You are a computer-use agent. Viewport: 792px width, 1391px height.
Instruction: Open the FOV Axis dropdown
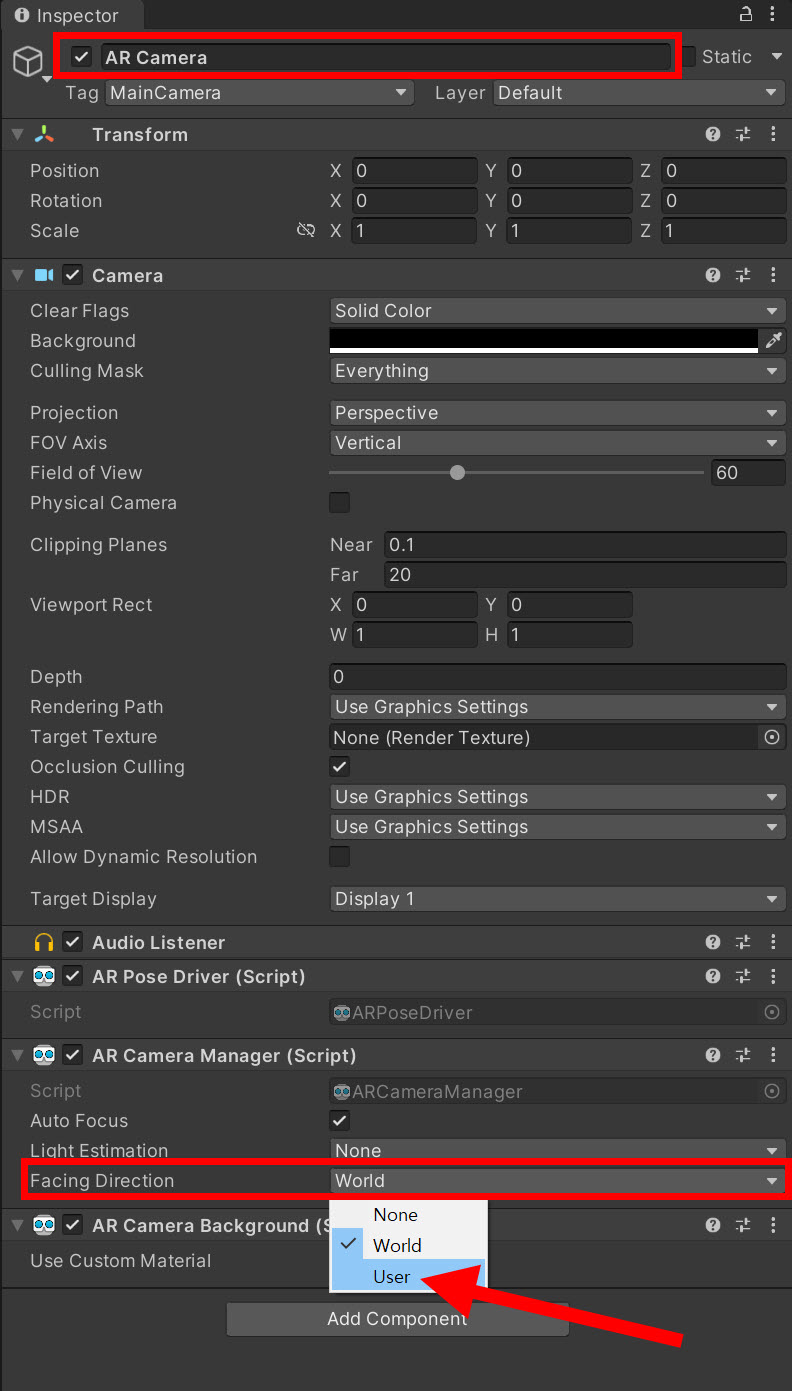(558, 443)
